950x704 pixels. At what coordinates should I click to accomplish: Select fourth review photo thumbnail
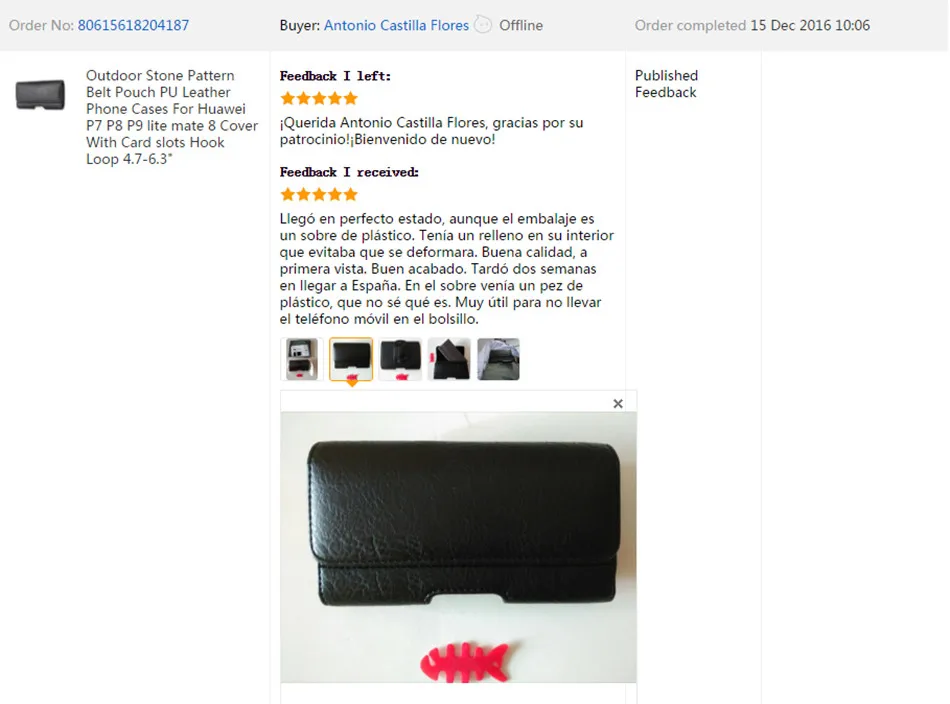click(449, 359)
